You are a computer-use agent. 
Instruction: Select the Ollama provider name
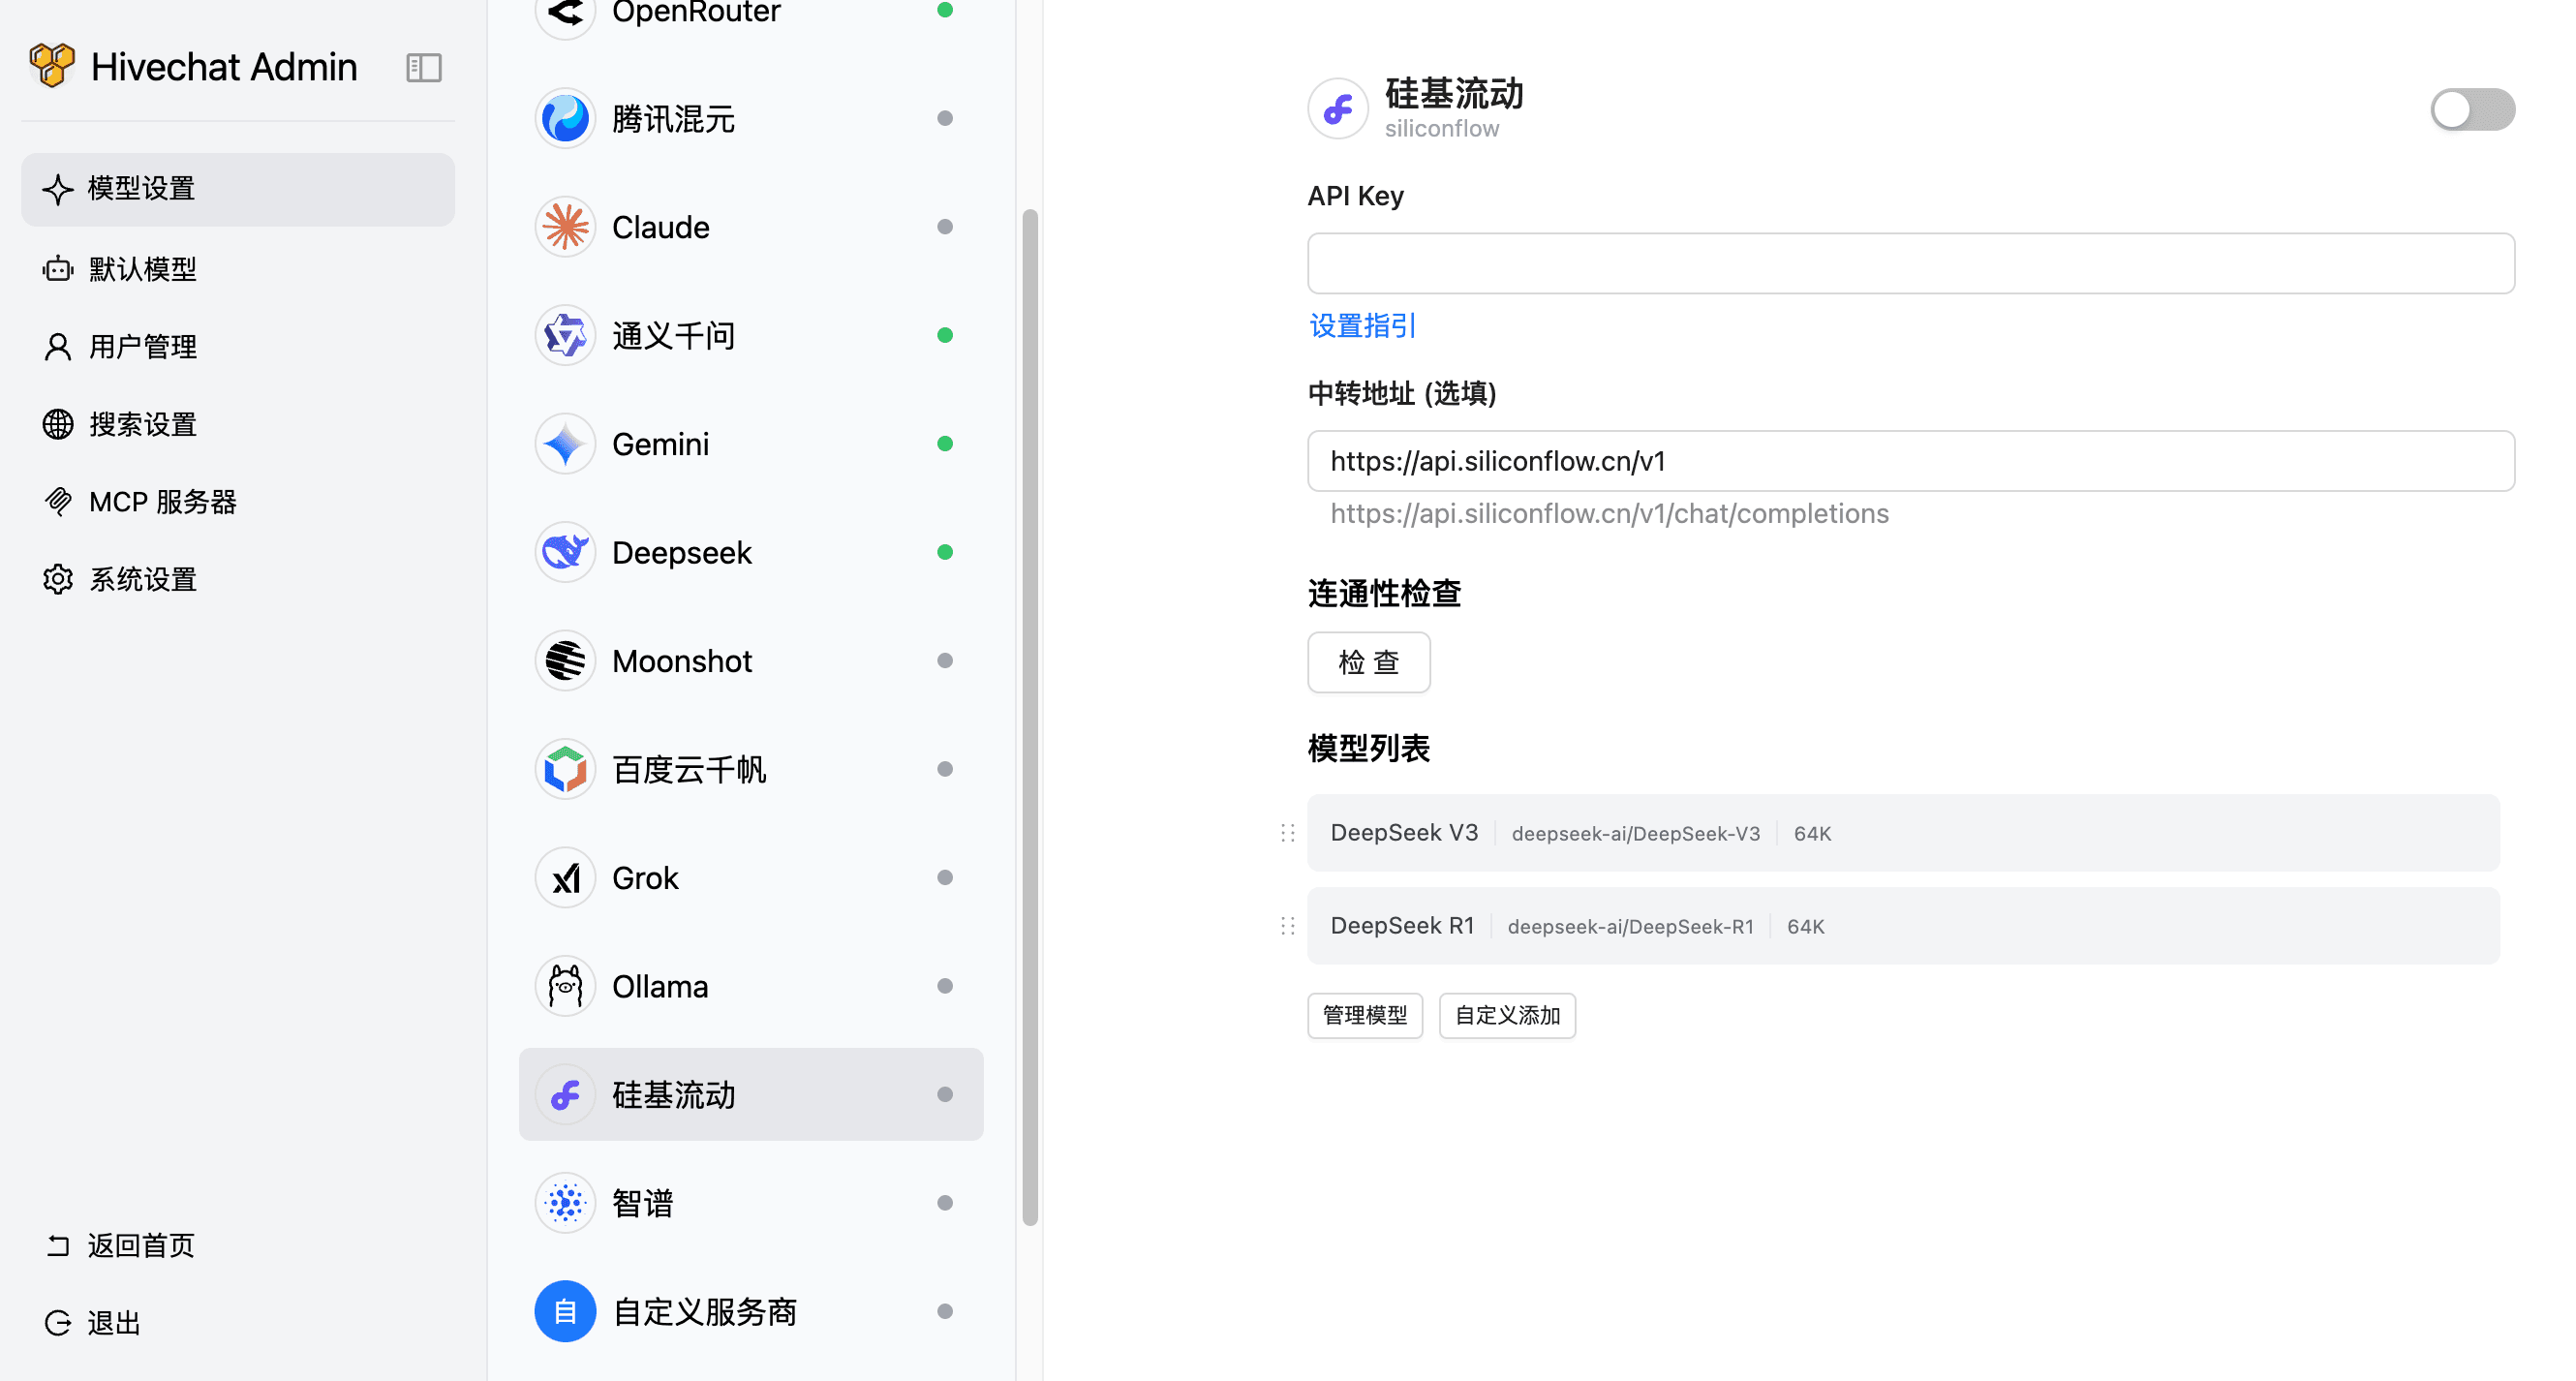660,987
